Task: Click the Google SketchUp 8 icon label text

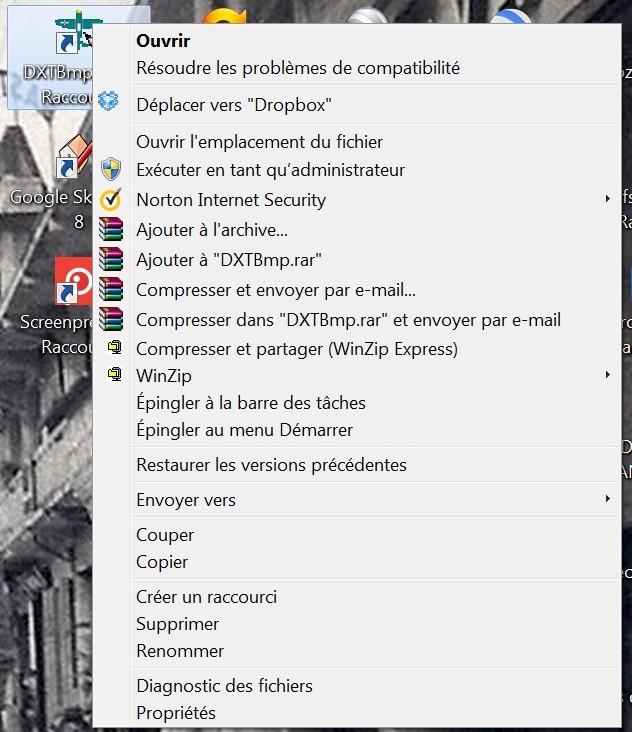Action: click(51, 209)
